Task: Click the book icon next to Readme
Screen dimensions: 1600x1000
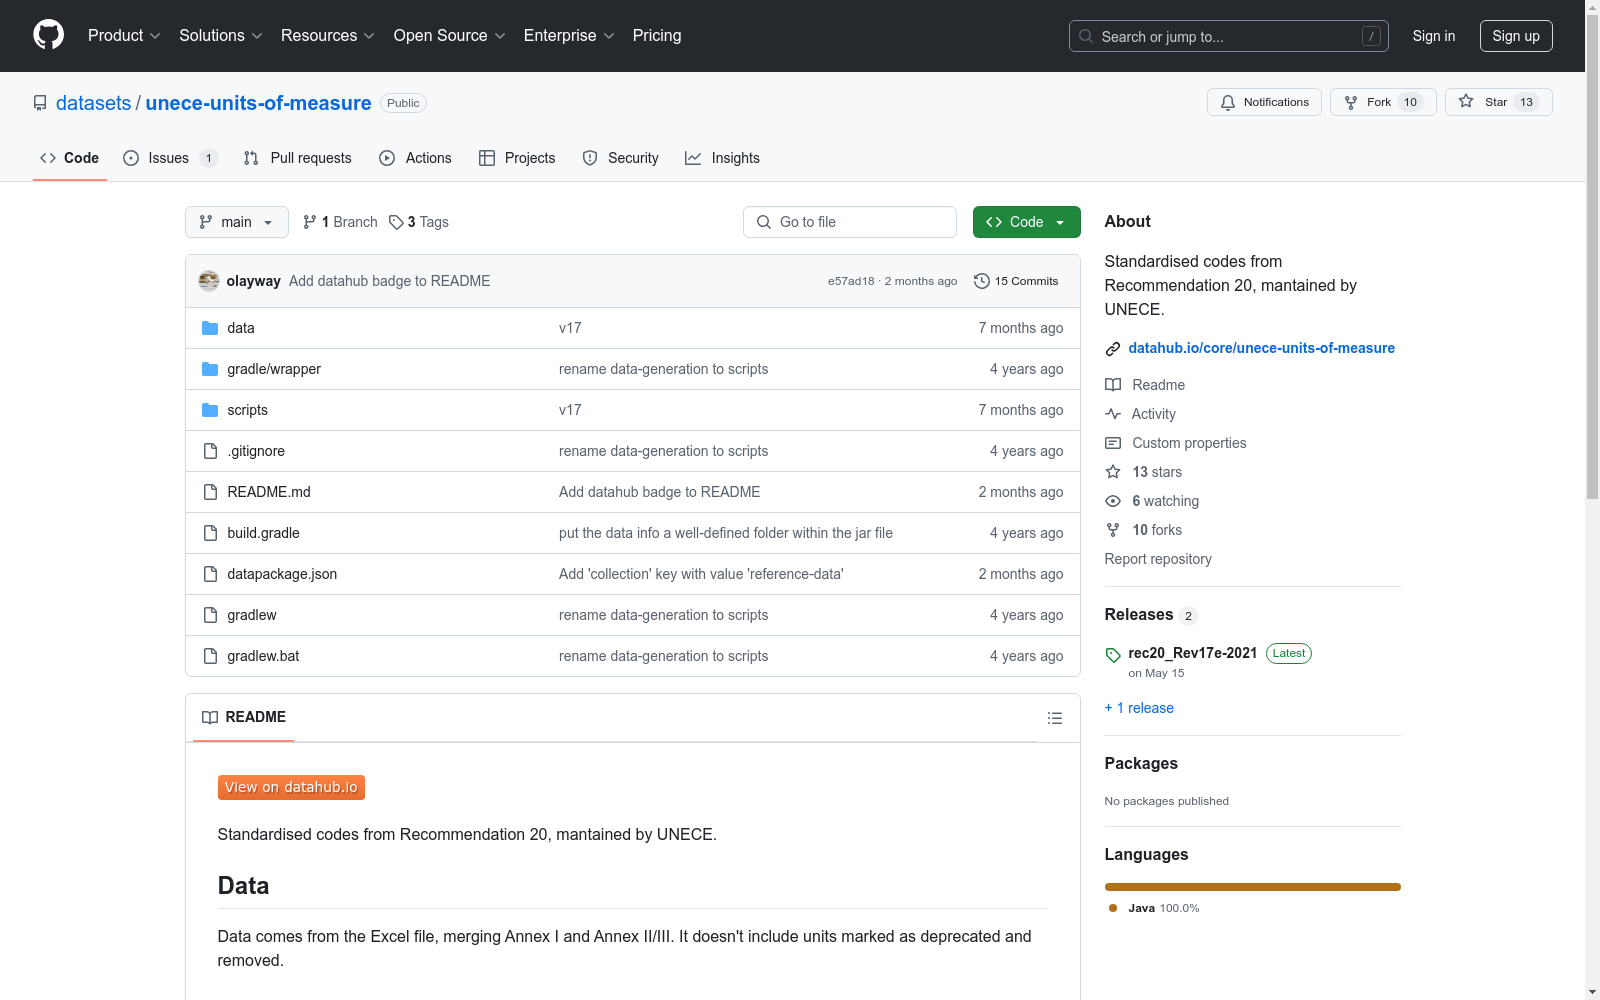Action: coord(1113,385)
